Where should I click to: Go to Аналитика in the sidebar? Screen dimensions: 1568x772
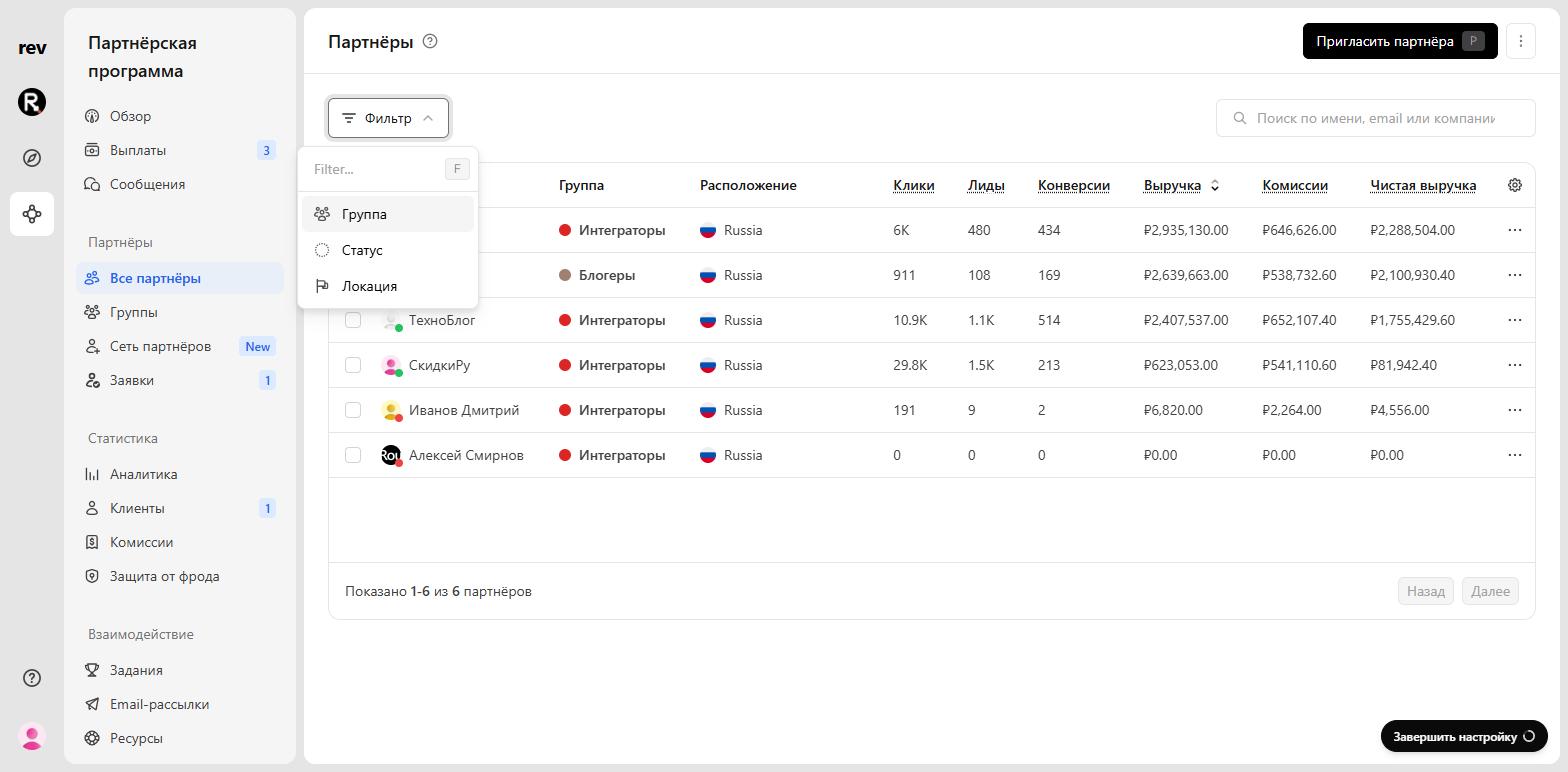tap(180, 474)
